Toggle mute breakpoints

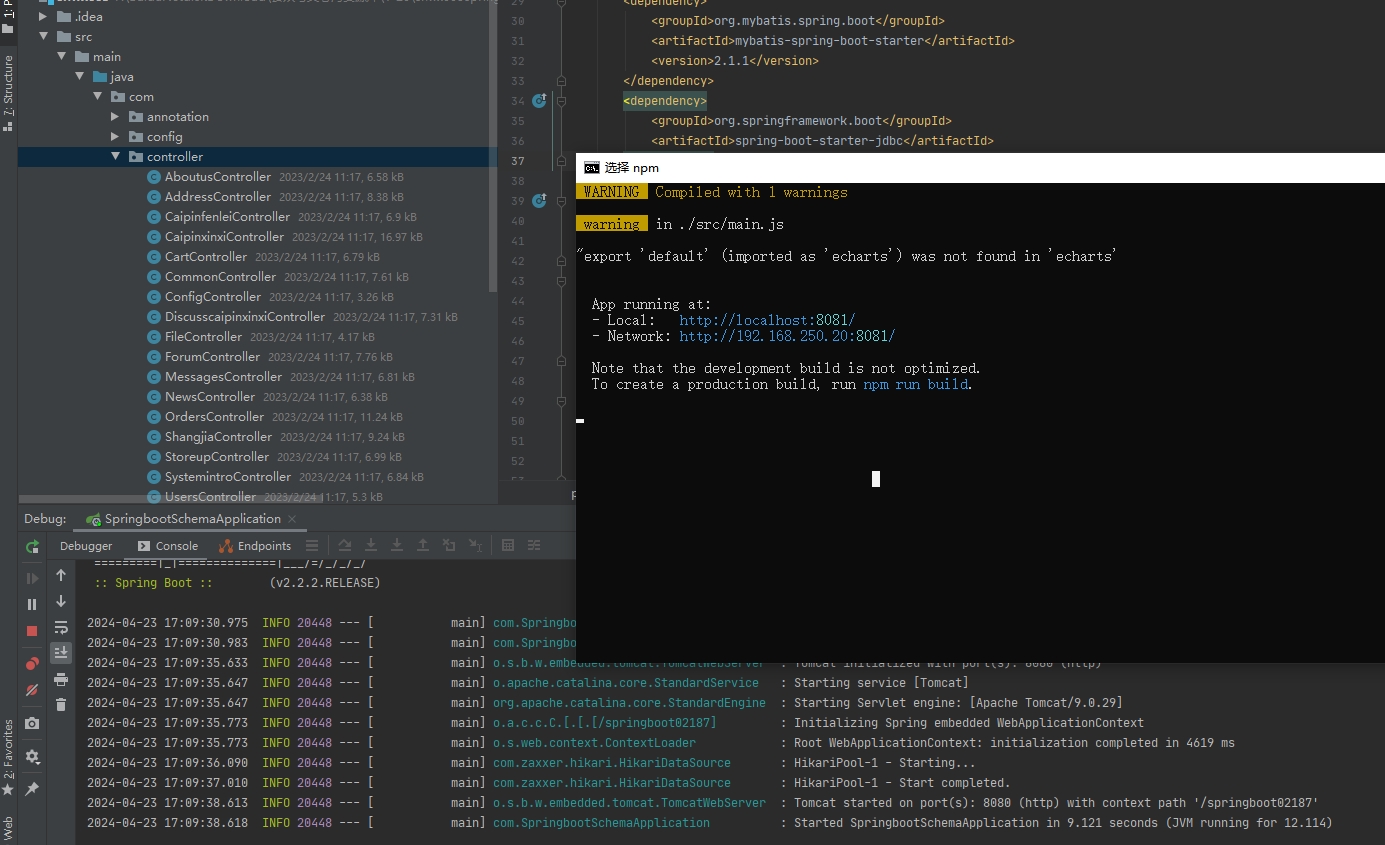(x=32, y=691)
